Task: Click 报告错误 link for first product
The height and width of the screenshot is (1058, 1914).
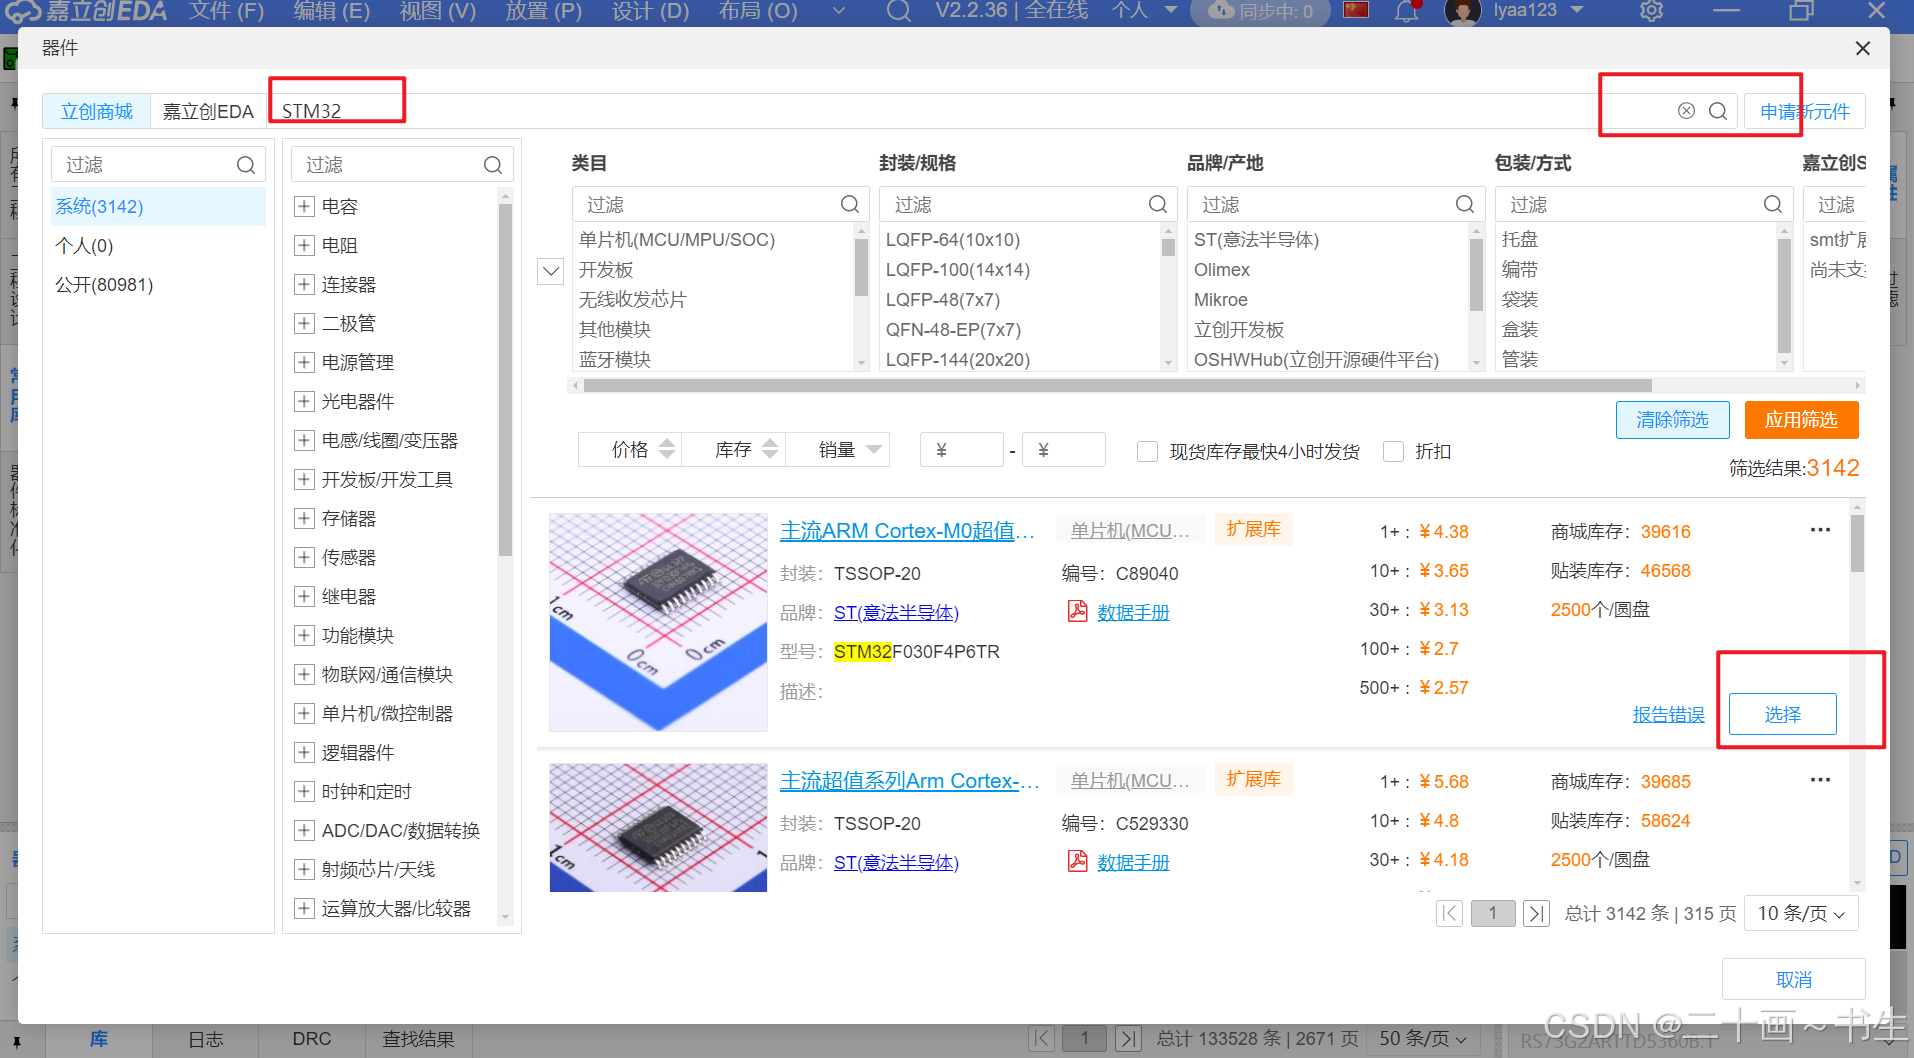Action: tap(1668, 714)
